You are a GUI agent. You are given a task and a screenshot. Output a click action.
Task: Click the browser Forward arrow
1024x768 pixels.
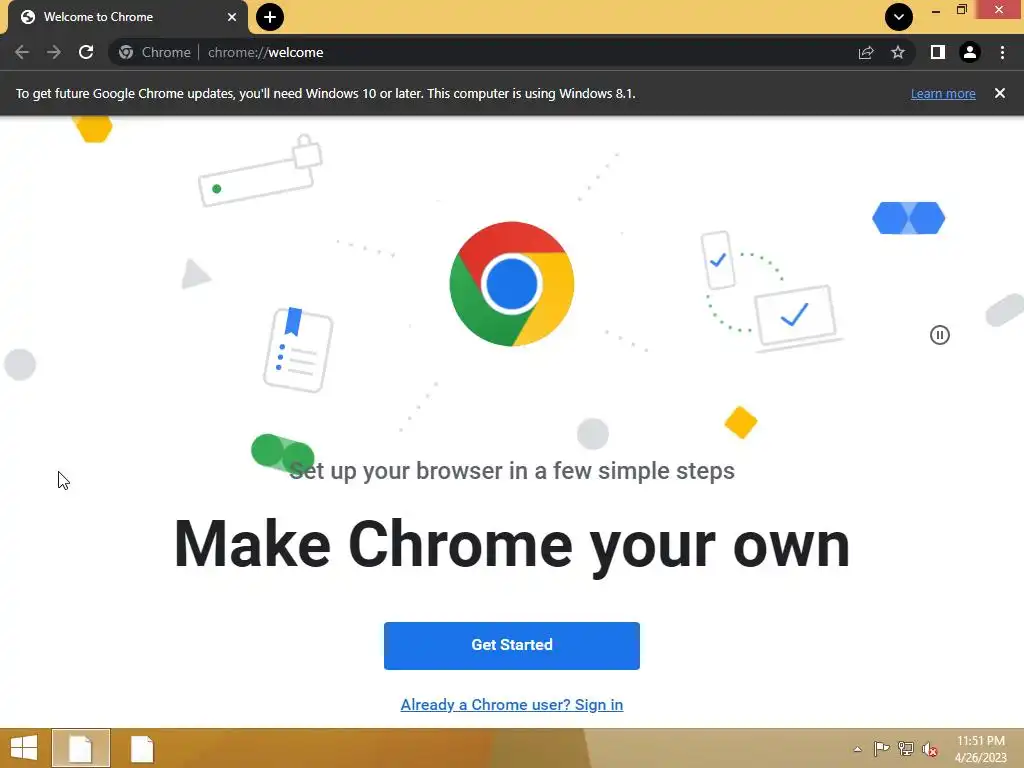click(54, 52)
